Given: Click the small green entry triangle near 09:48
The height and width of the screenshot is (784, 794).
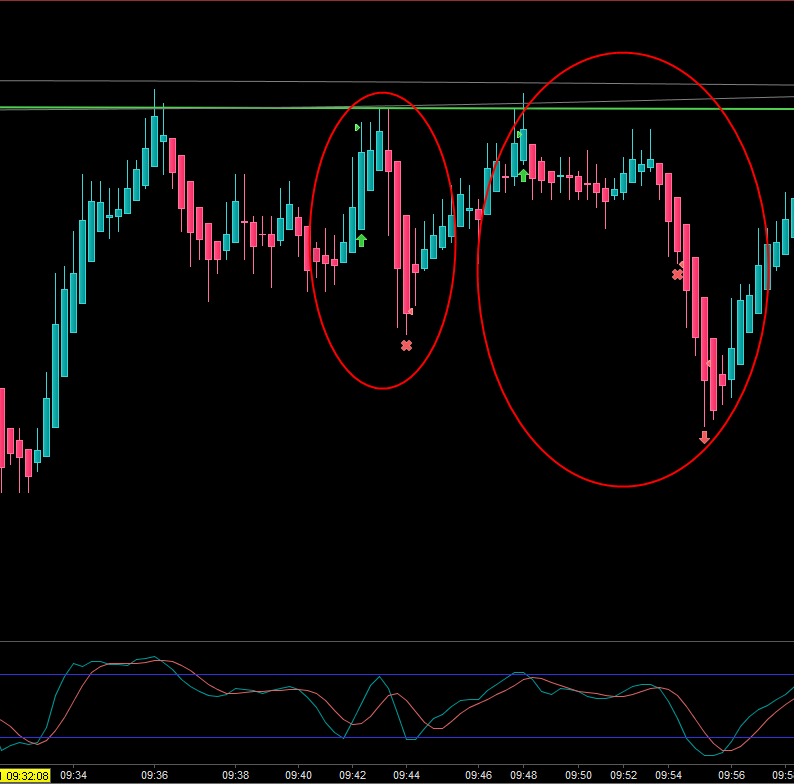Looking at the screenshot, I should point(519,135).
